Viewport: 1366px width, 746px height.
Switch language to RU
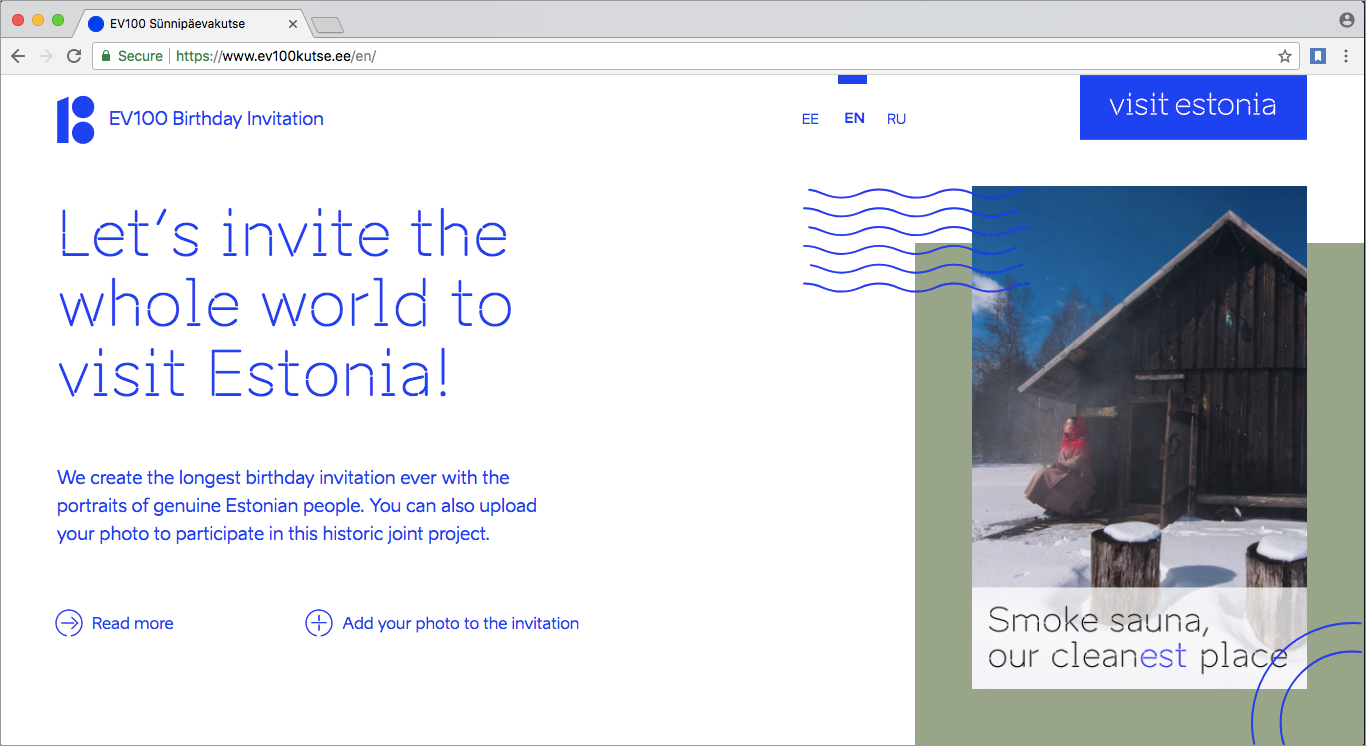896,119
